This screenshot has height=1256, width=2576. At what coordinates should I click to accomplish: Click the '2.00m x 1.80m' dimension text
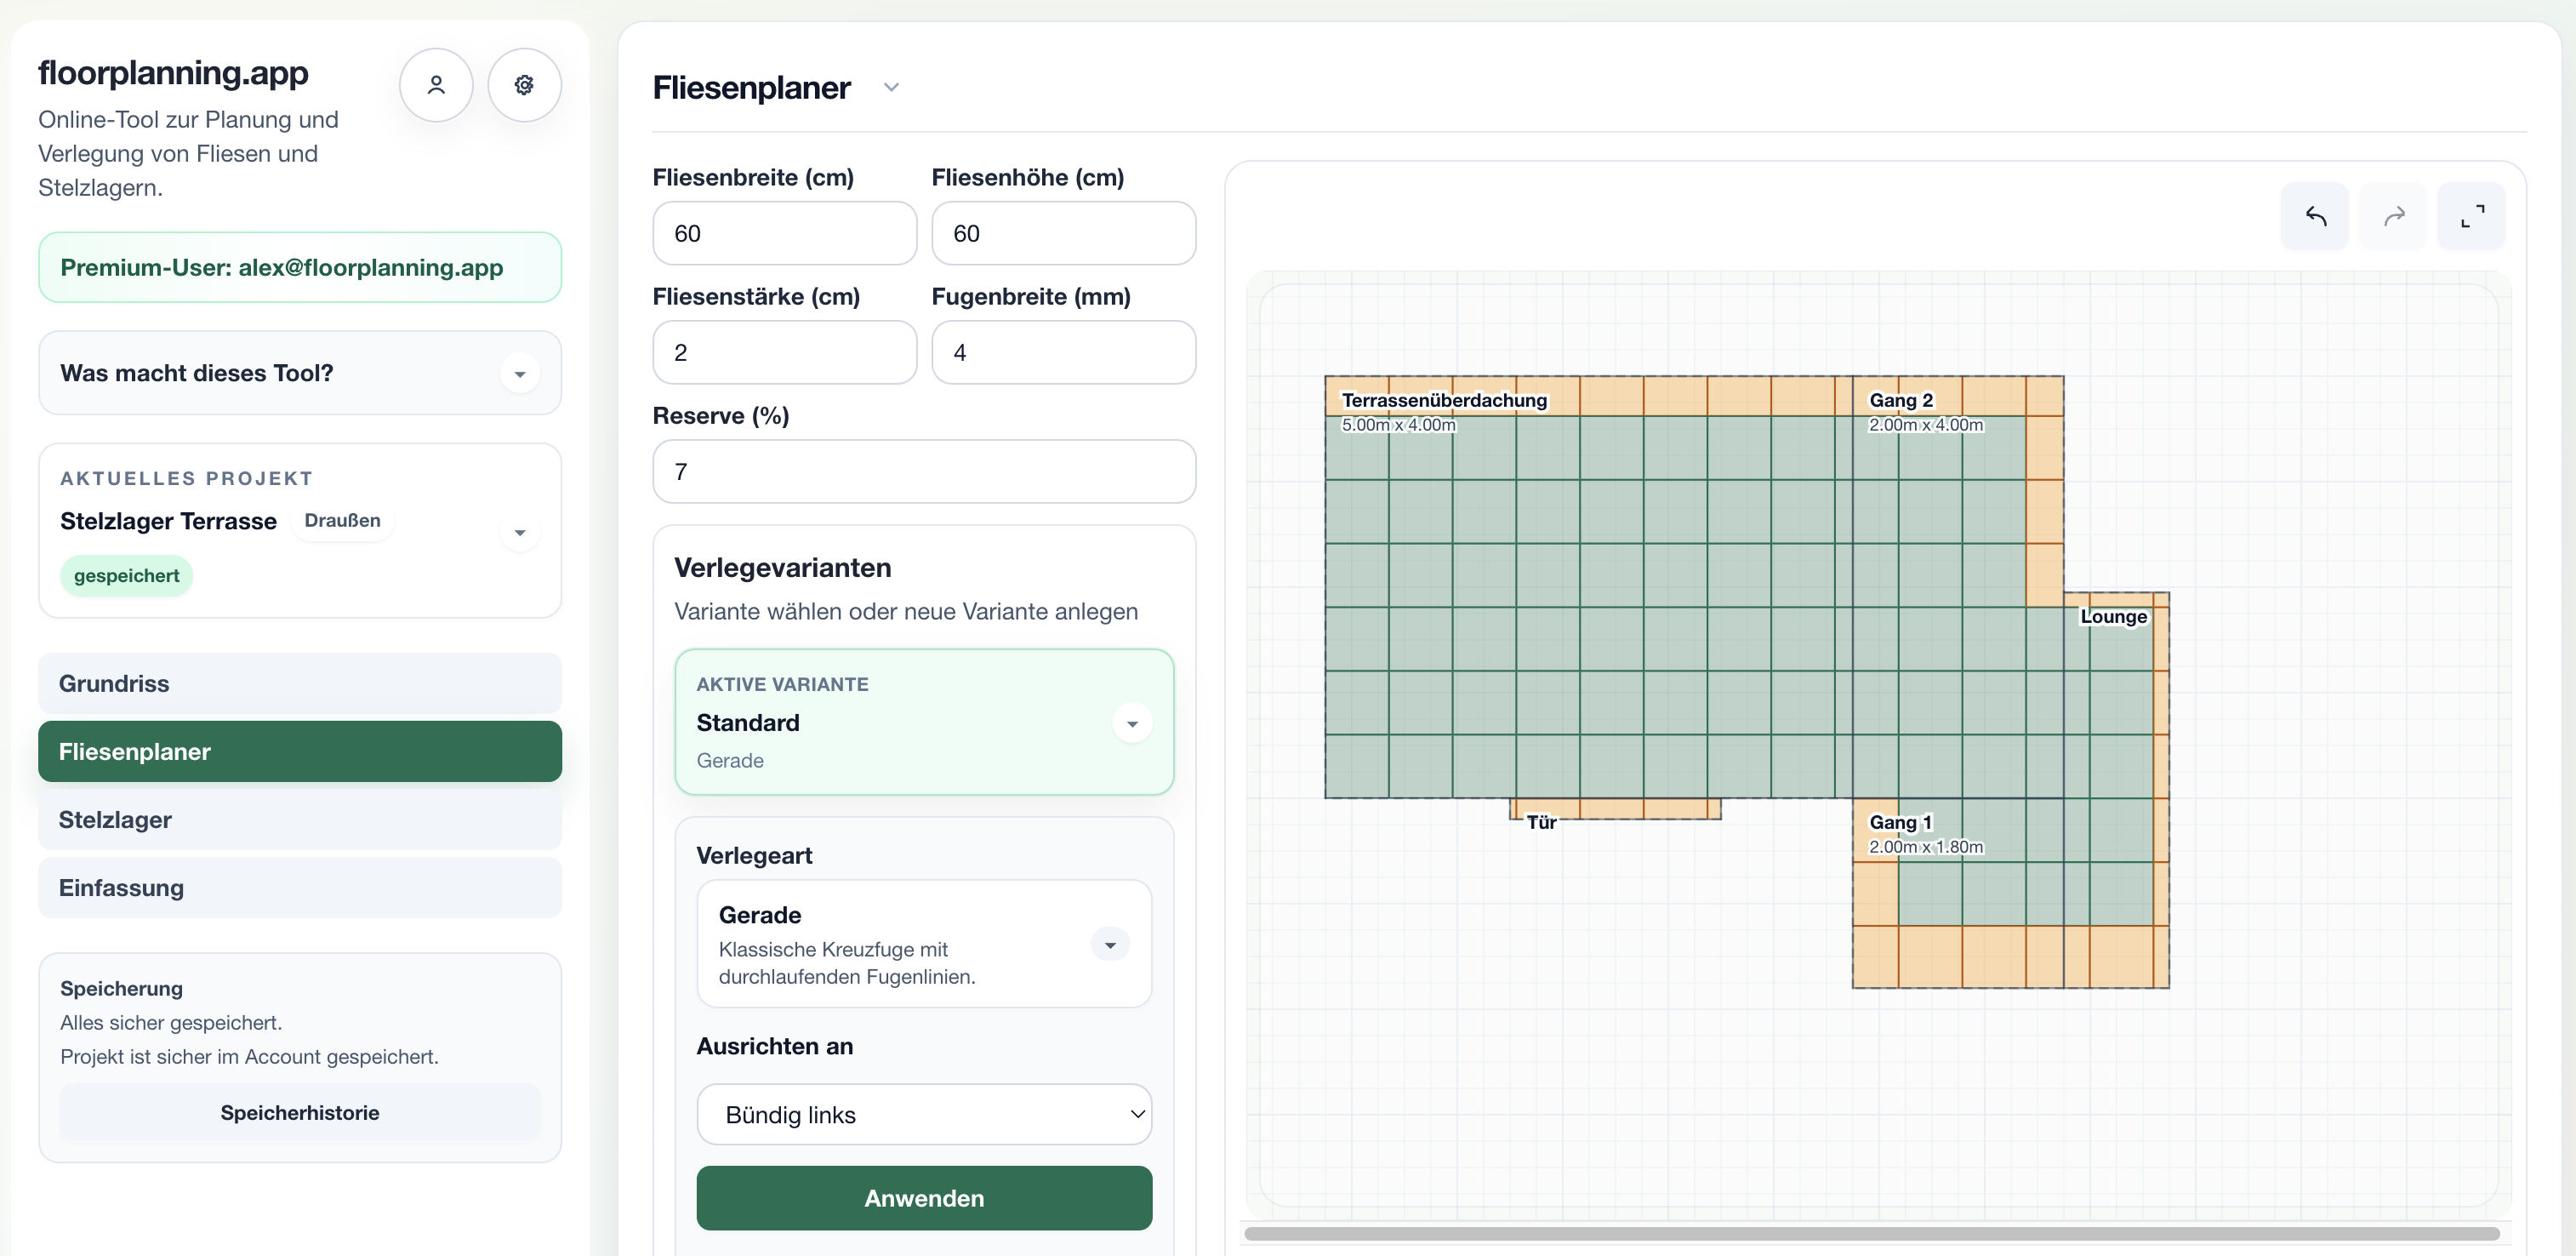pyautogui.click(x=1926, y=847)
